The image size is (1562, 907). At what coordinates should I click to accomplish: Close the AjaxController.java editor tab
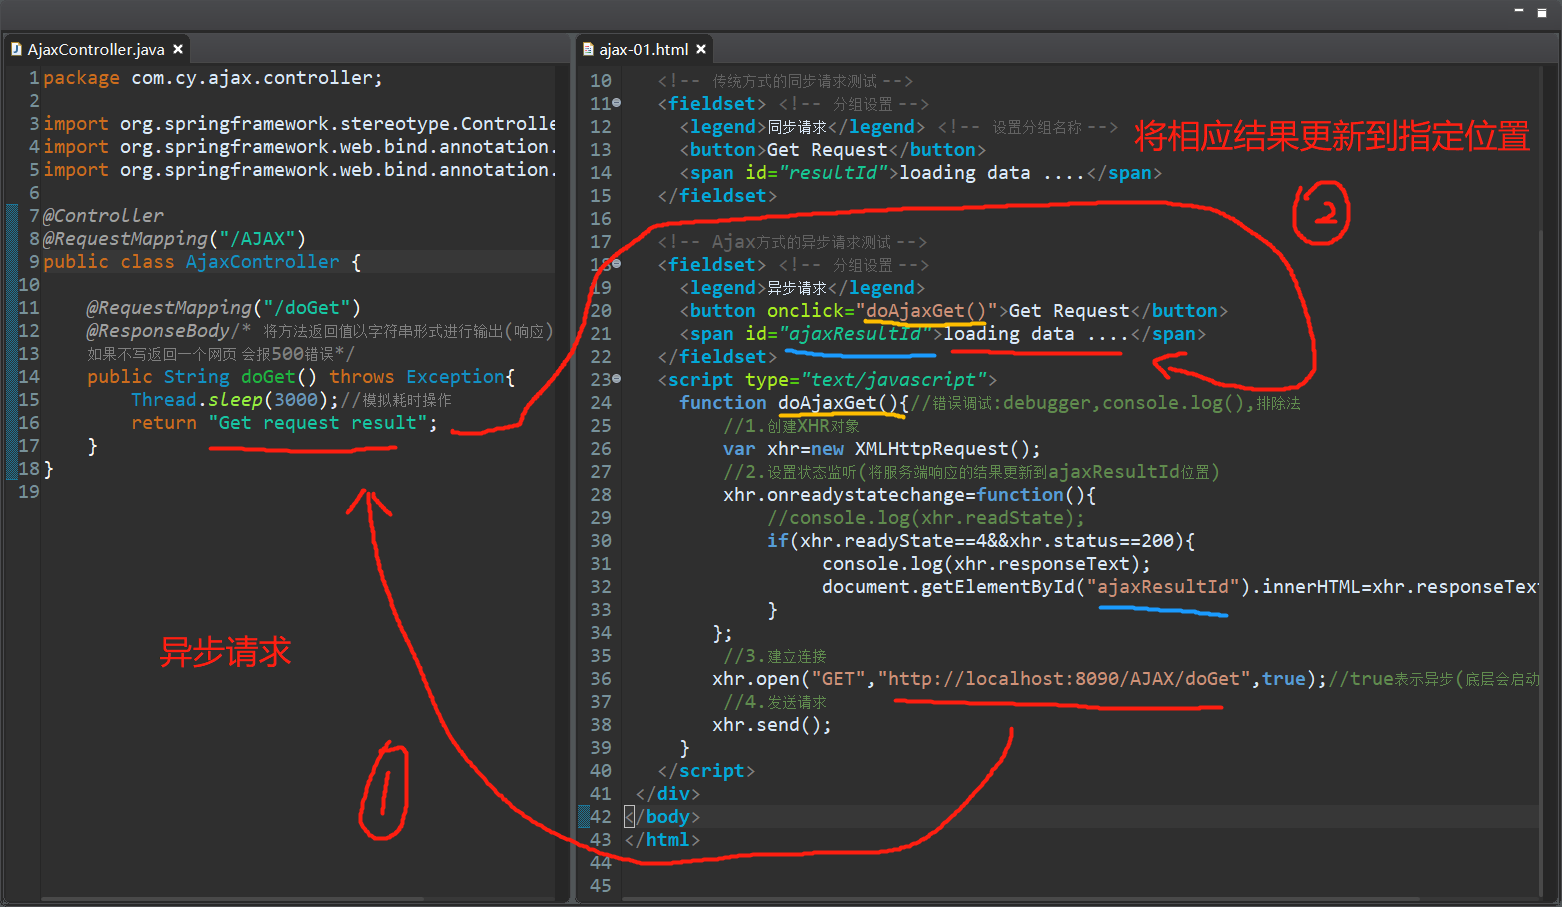pyautogui.click(x=178, y=49)
